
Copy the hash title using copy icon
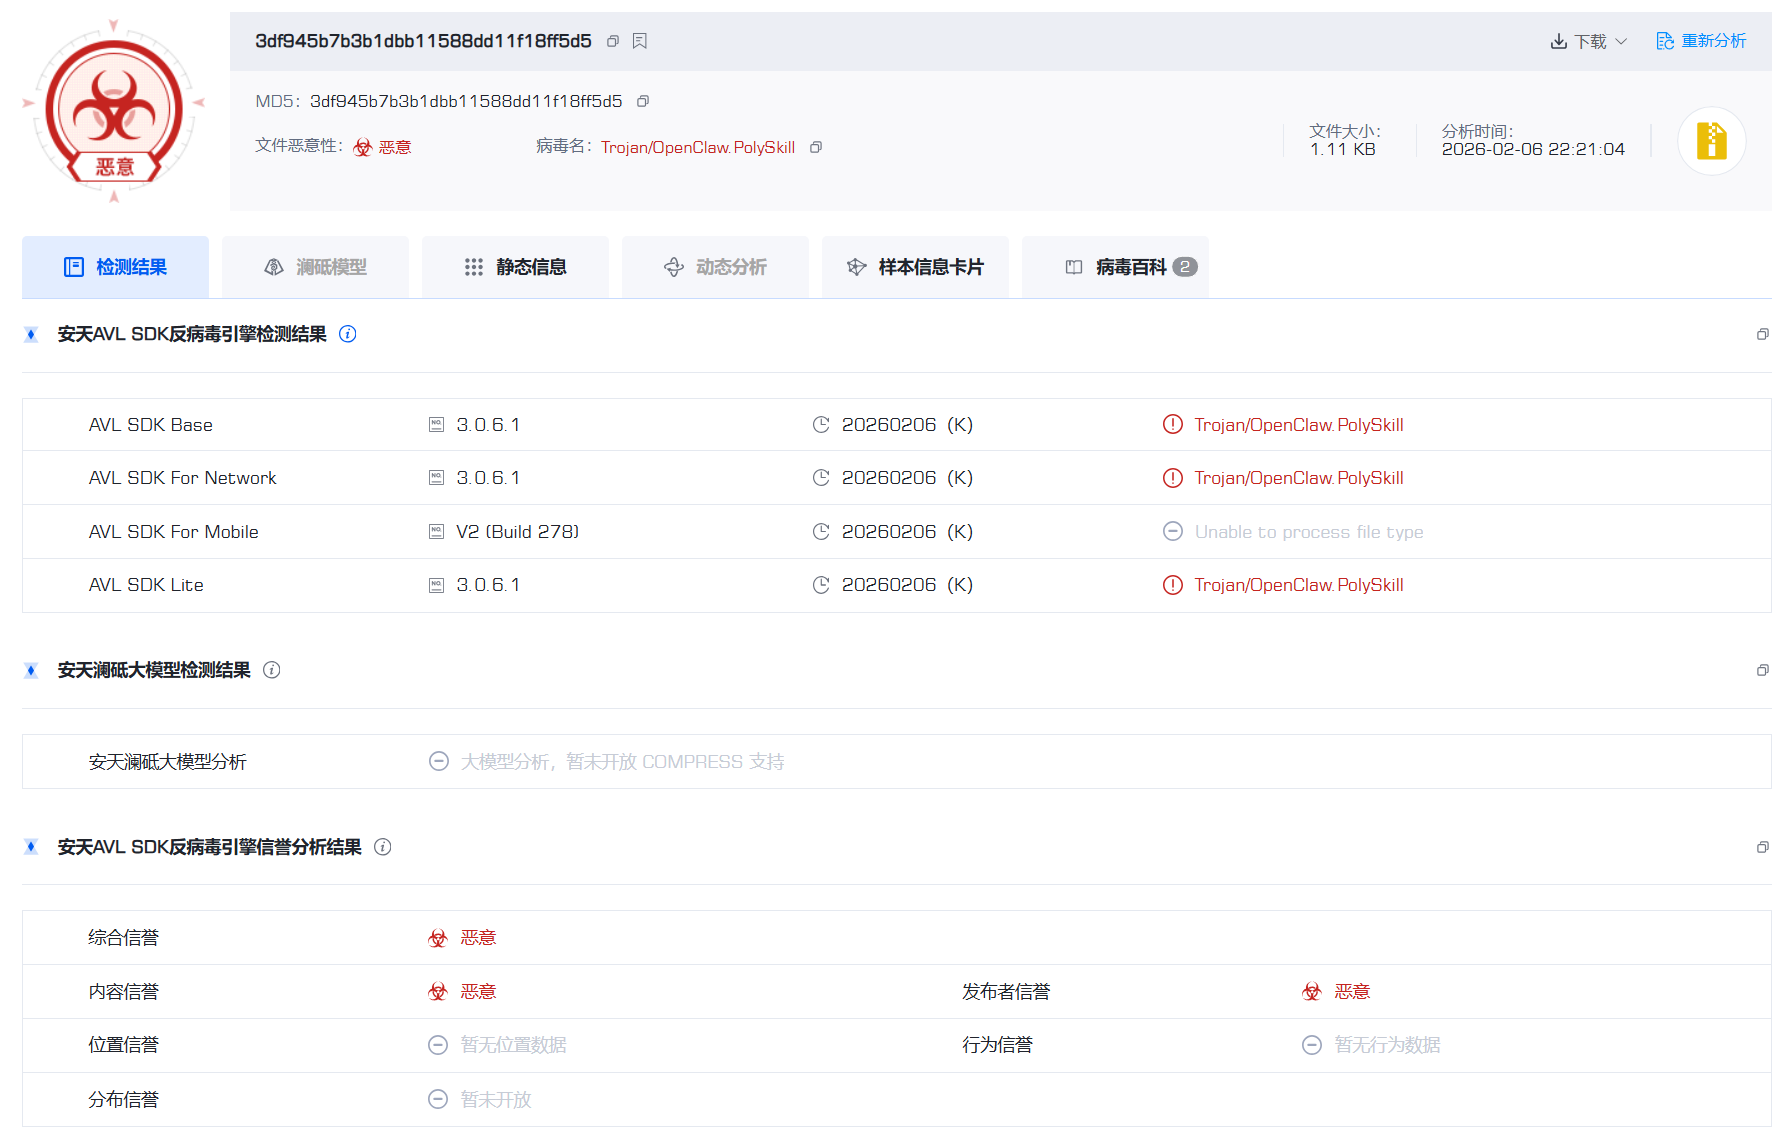click(x=613, y=41)
